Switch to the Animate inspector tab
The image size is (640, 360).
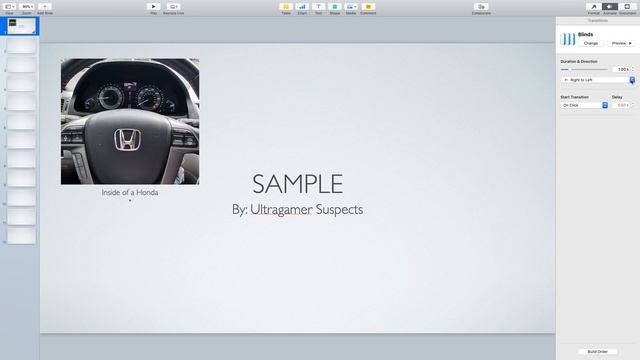(610, 7)
